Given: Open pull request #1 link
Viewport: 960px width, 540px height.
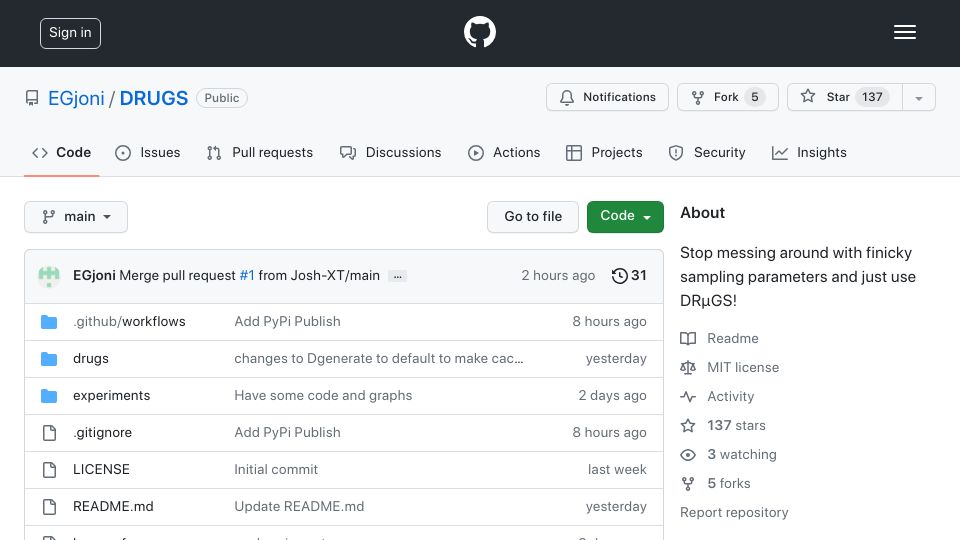Looking at the screenshot, I should (x=247, y=276).
